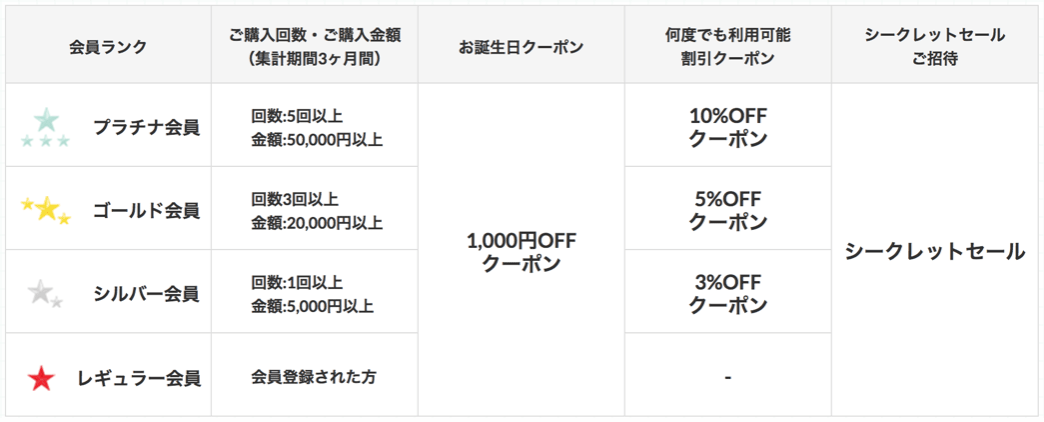Click the シークレットセール ご招待 header
Image resolution: width=1044 pixels, height=422 pixels.
click(x=934, y=47)
